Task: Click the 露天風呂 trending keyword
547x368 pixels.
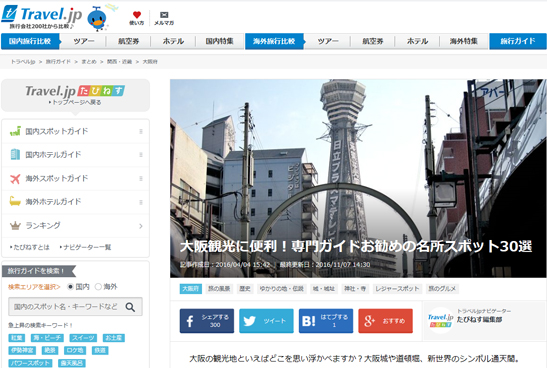Action: tap(72, 363)
